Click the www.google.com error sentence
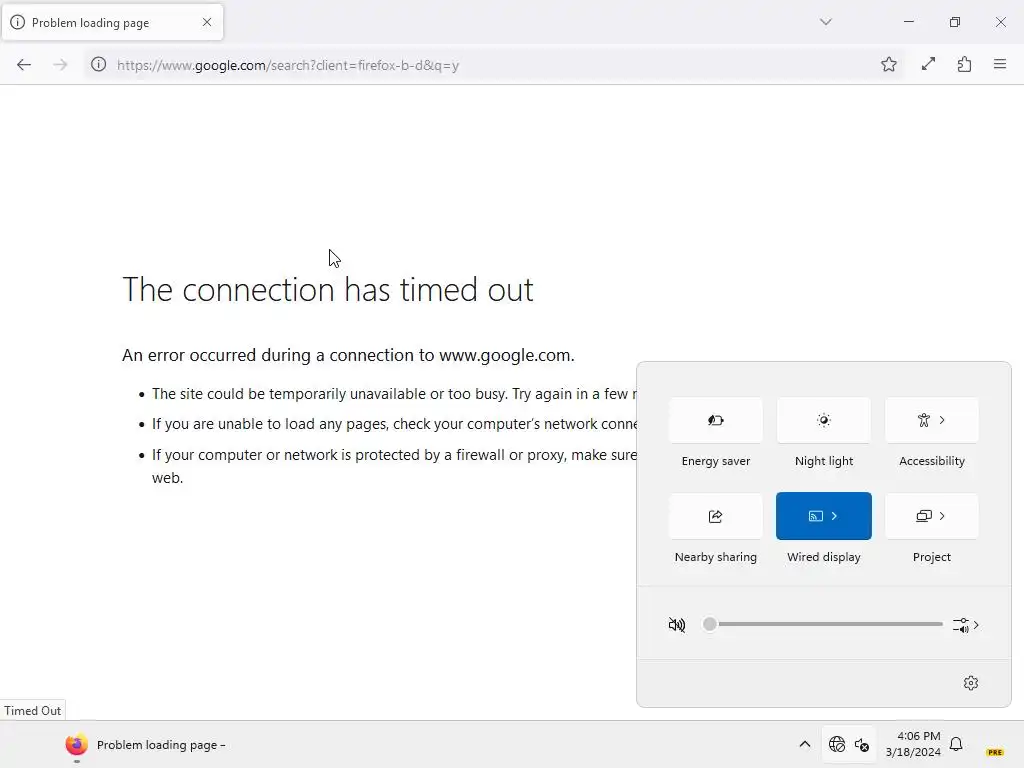This screenshot has height=768, width=1024. click(x=348, y=355)
